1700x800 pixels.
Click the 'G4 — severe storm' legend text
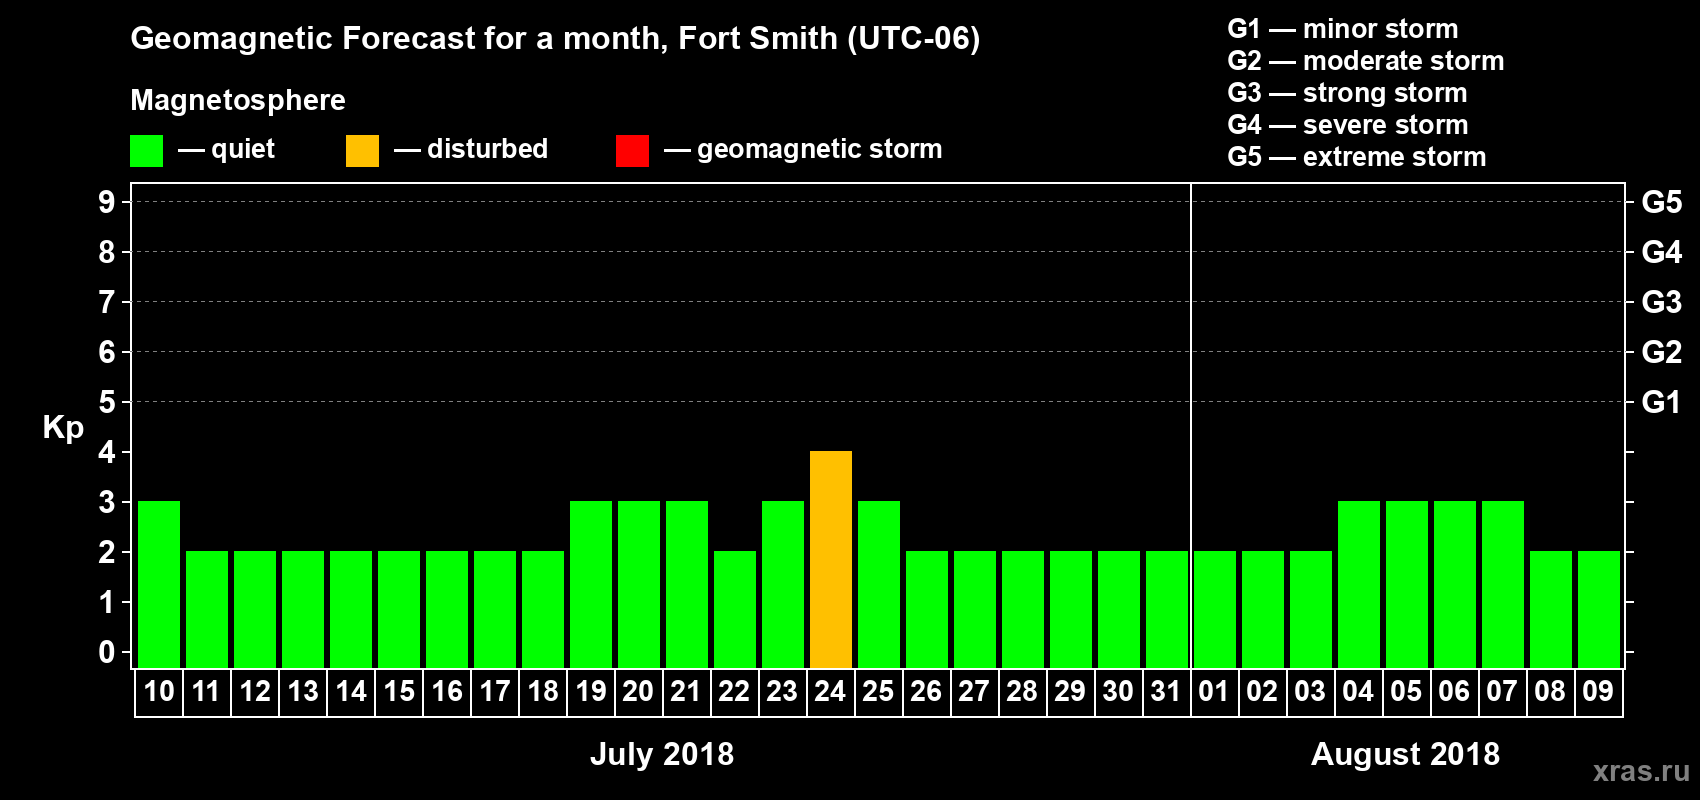1347,125
